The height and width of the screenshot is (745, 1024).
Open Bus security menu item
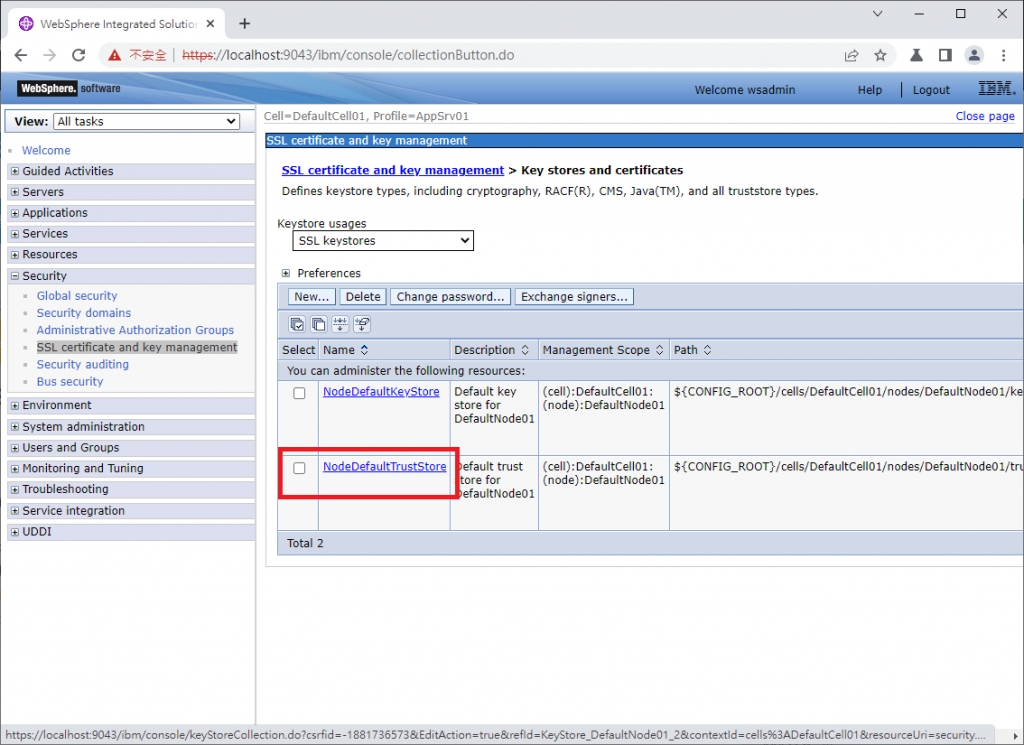point(70,381)
